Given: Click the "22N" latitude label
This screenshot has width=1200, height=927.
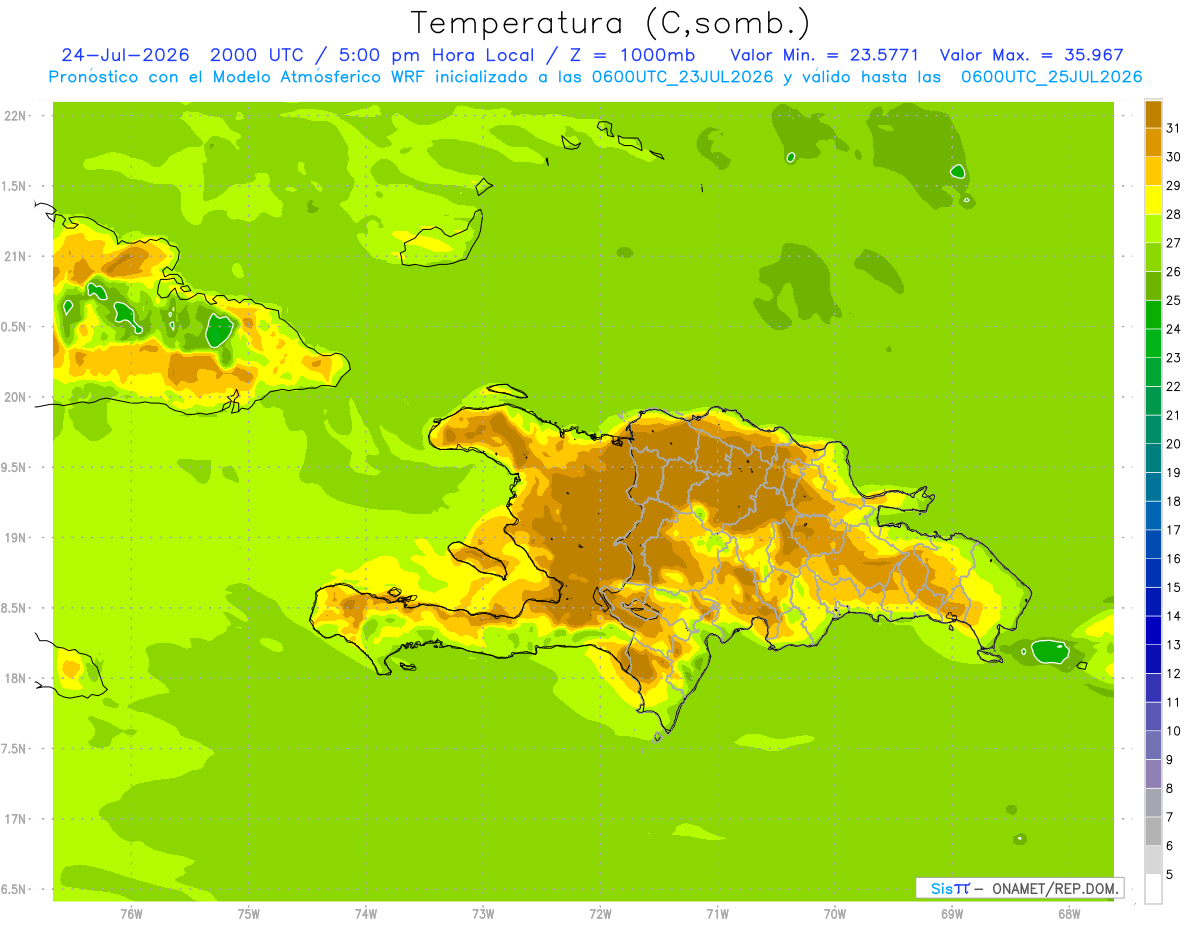Looking at the screenshot, I should click(14, 116).
